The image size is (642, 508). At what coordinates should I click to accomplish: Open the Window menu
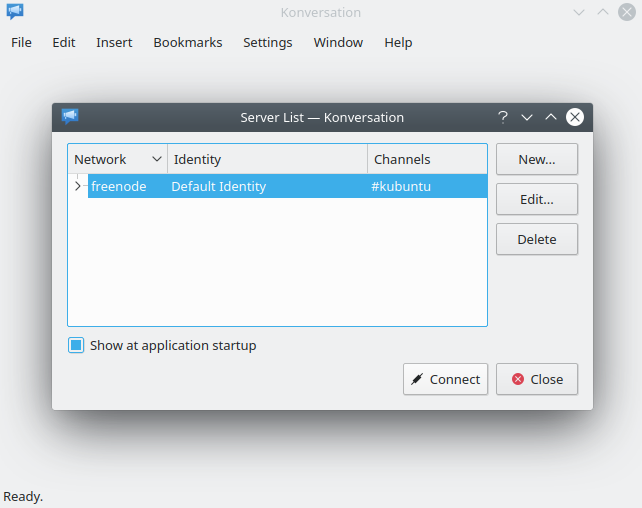(x=338, y=43)
